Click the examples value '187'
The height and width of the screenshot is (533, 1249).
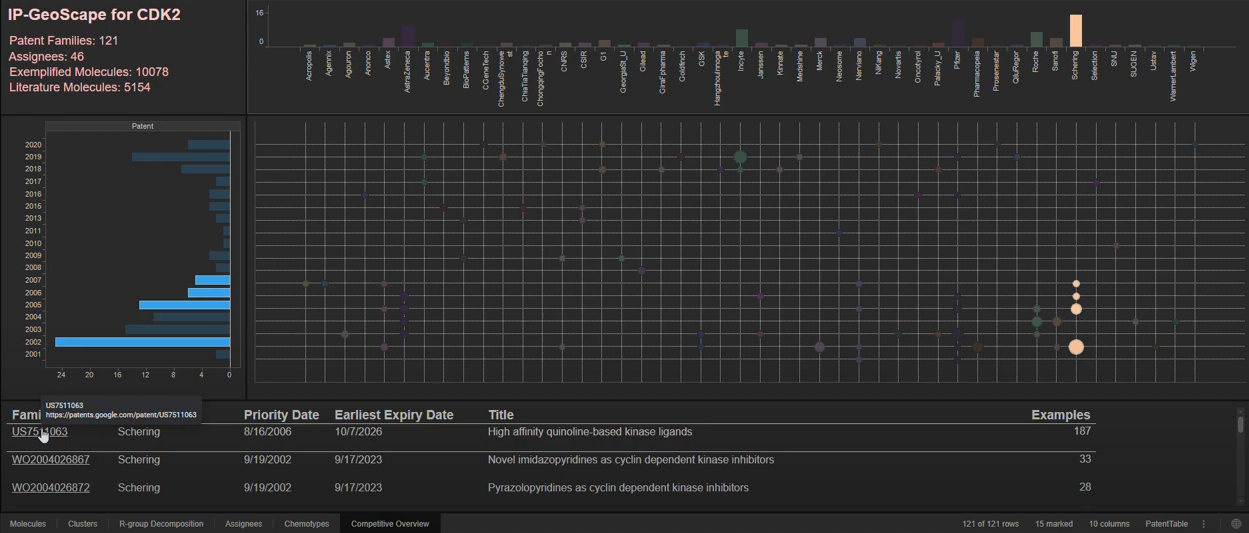pos(1082,432)
